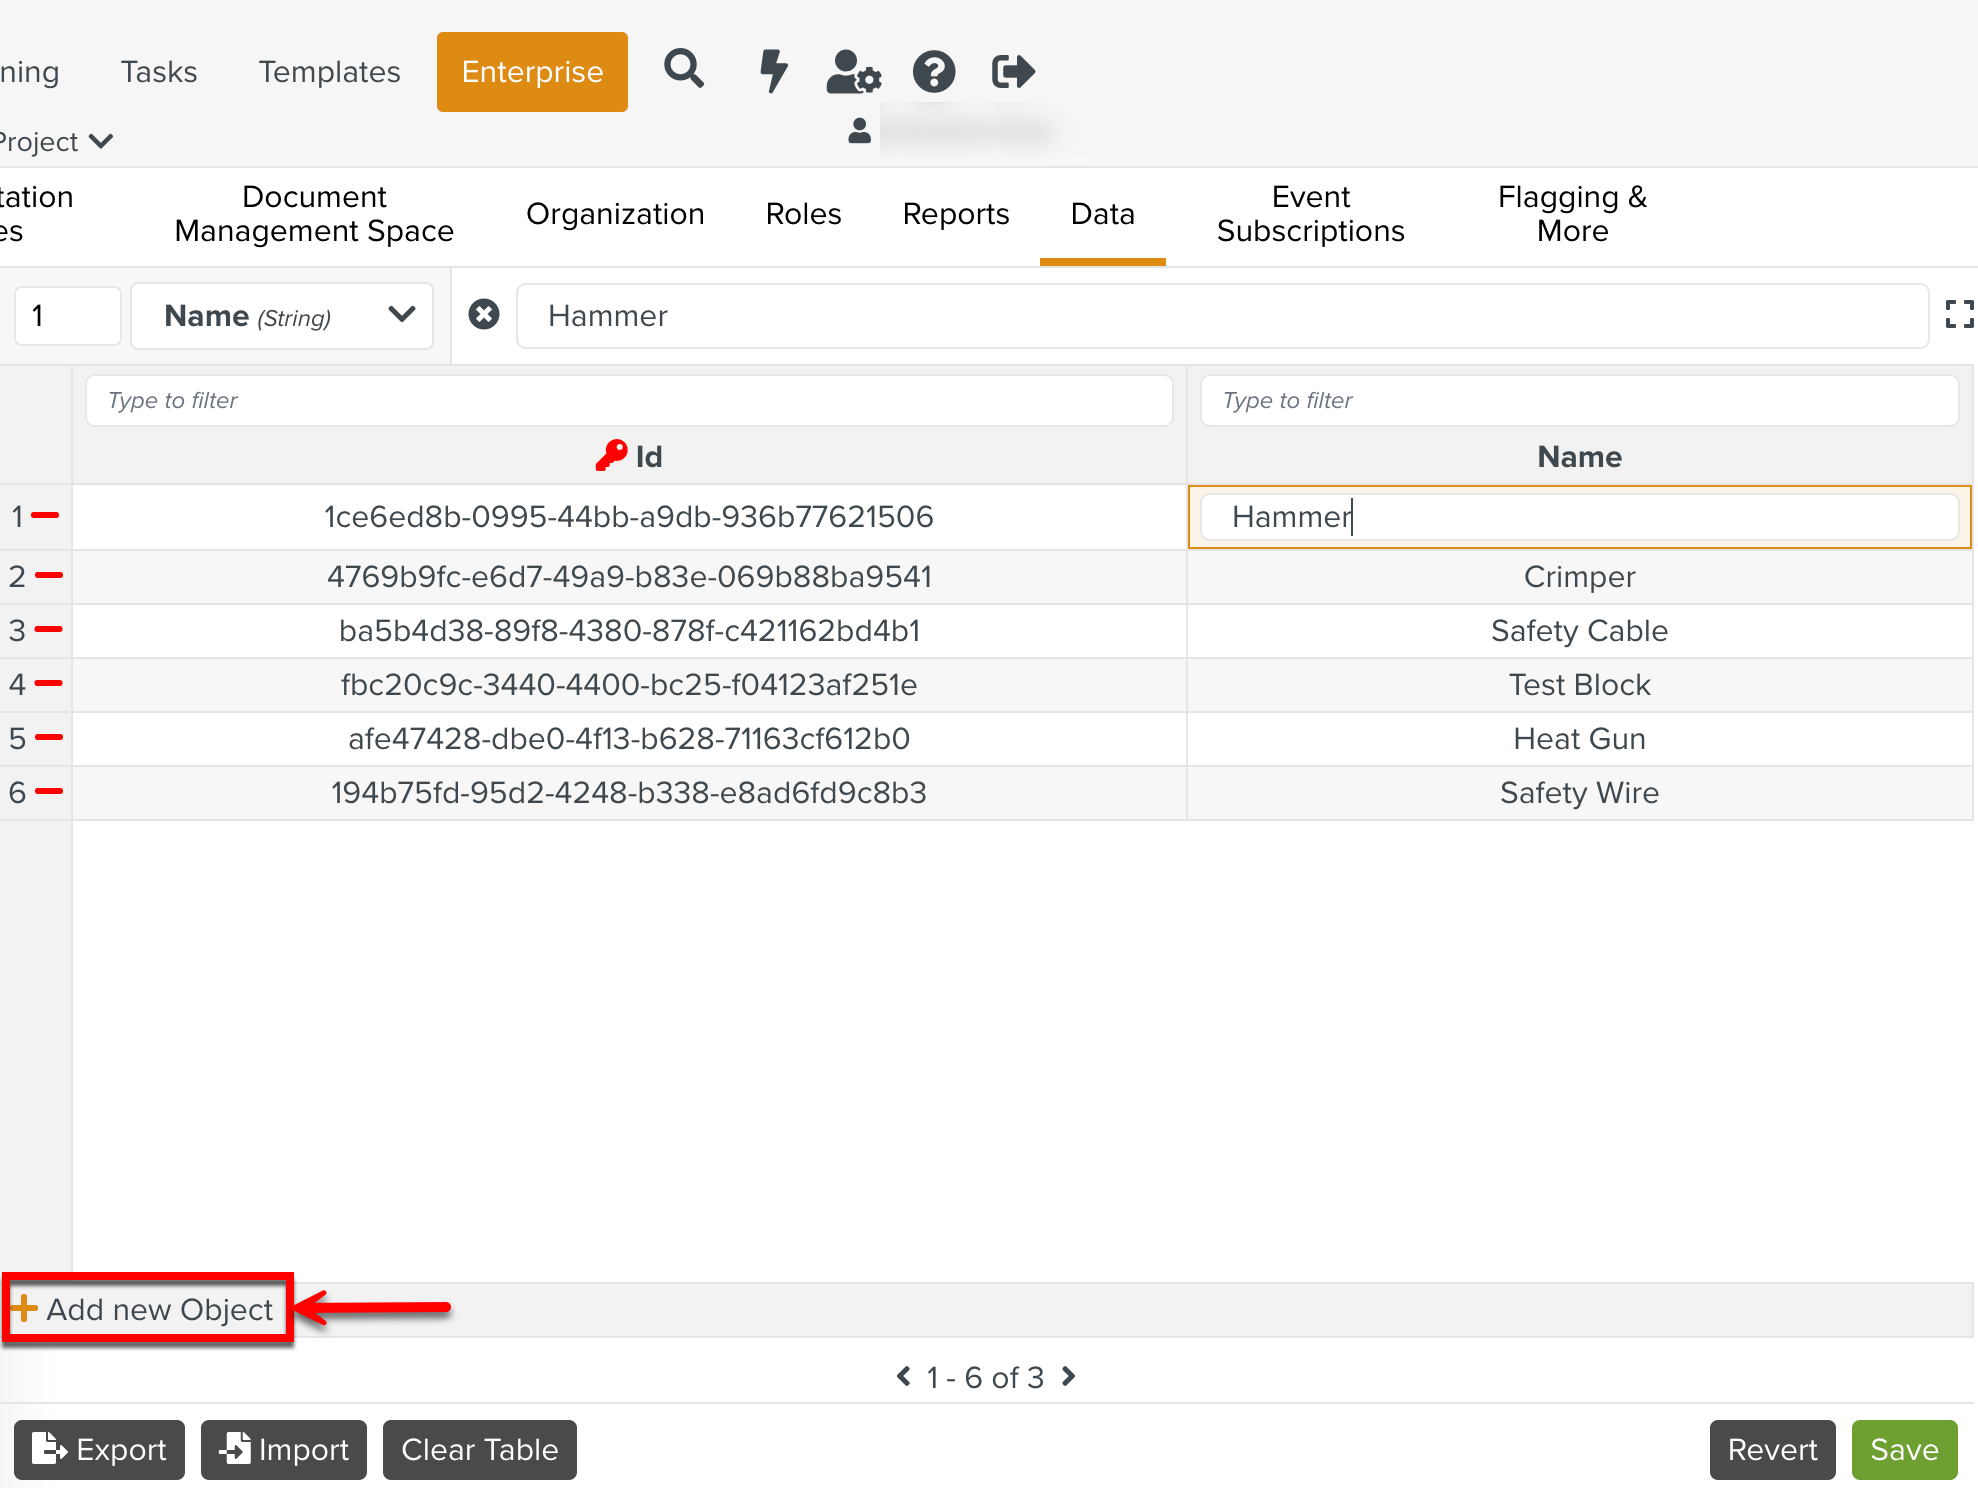Click the lightning bolt icon
1978x1488 pixels.
pyautogui.click(x=772, y=71)
